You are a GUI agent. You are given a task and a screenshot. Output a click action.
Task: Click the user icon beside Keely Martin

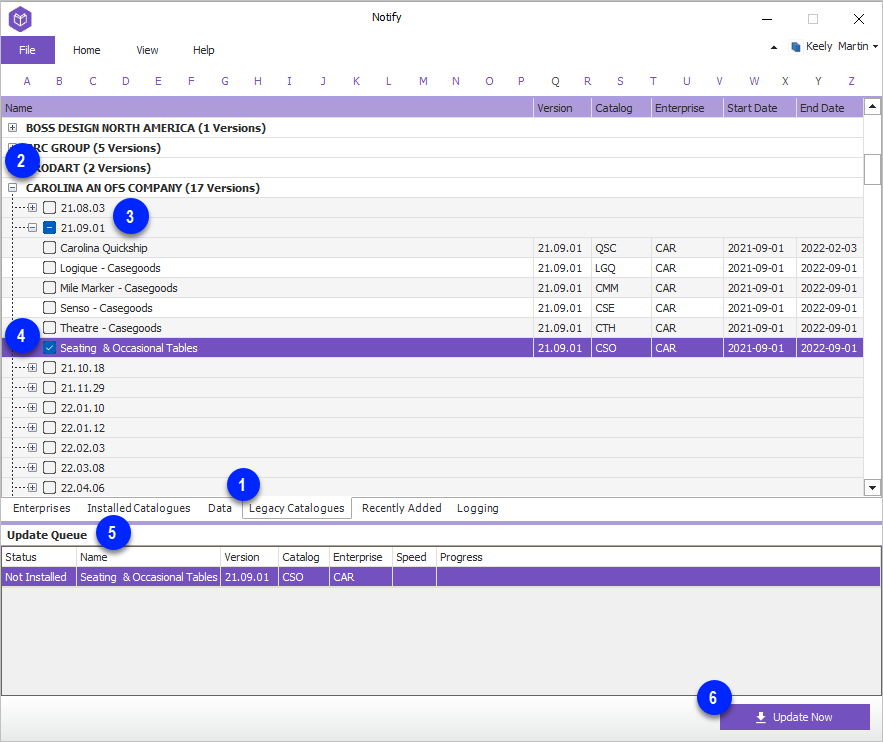click(796, 47)
